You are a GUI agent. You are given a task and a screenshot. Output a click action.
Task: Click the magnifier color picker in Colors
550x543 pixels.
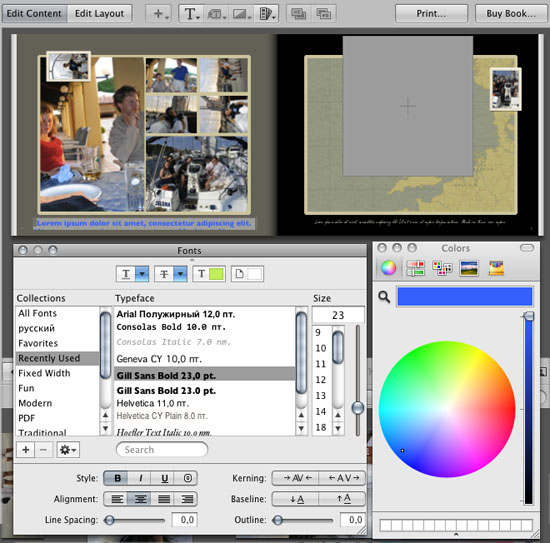(384, 297)
